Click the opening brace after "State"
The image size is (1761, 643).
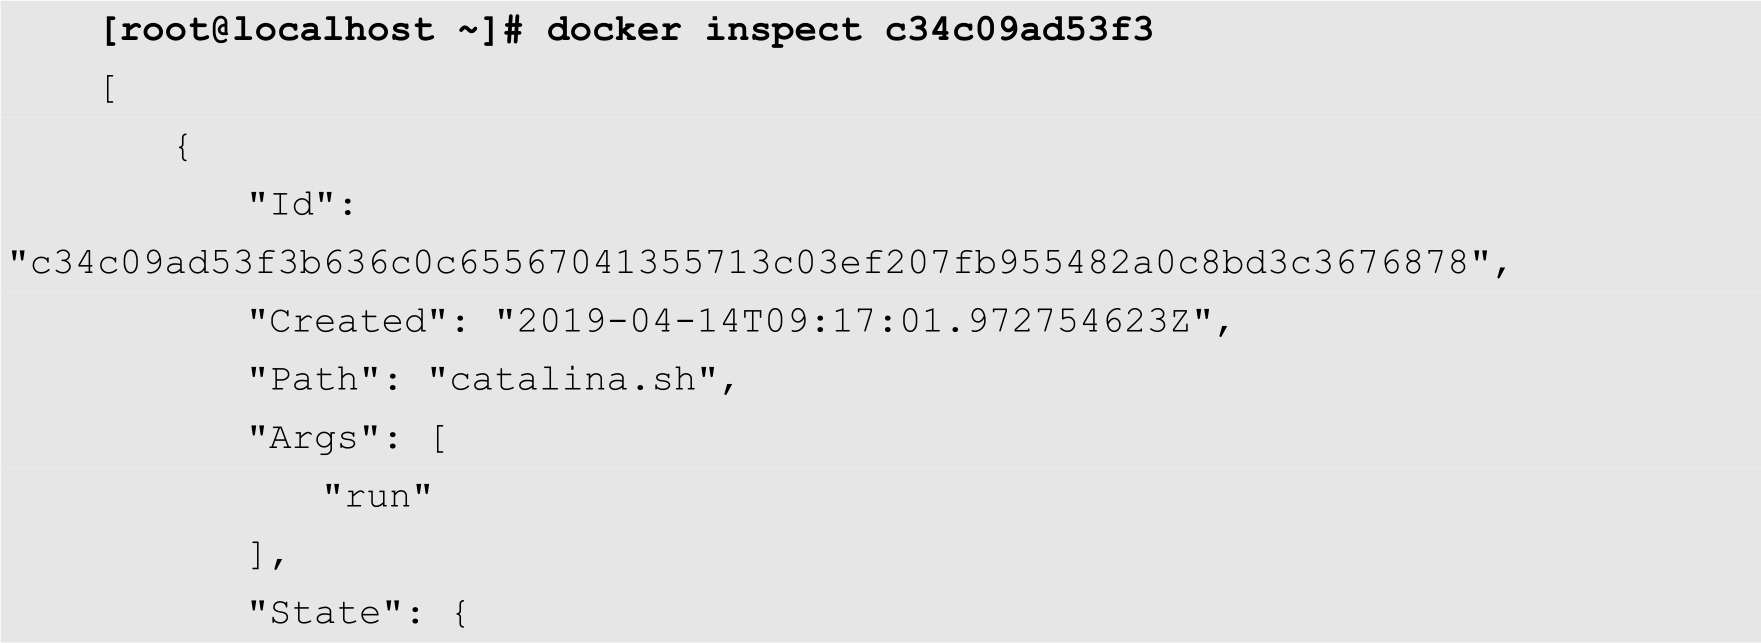[x=460, y=612]
